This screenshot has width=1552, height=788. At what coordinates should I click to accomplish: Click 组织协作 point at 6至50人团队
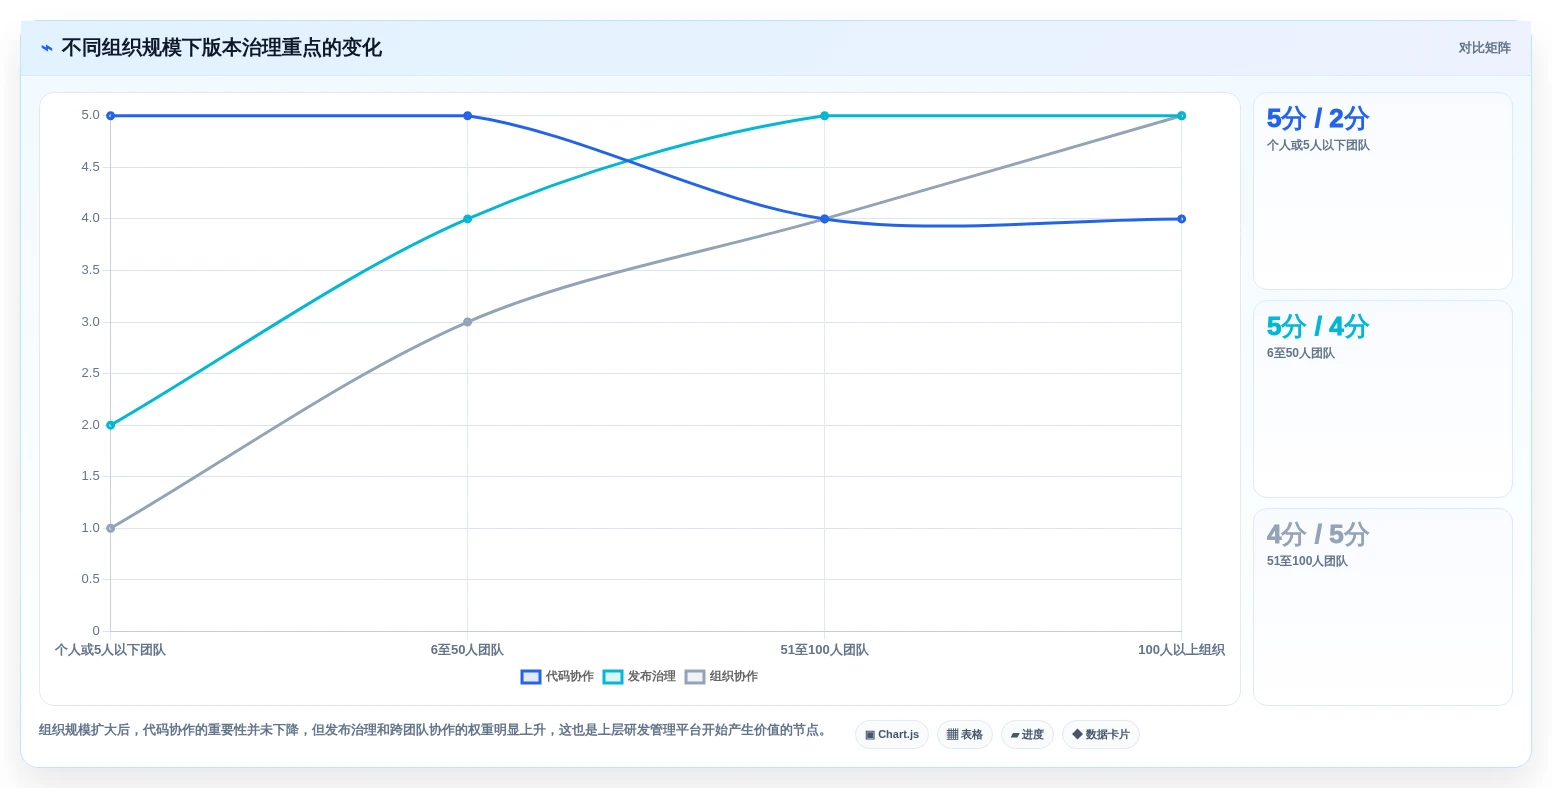tap(467, 322)
